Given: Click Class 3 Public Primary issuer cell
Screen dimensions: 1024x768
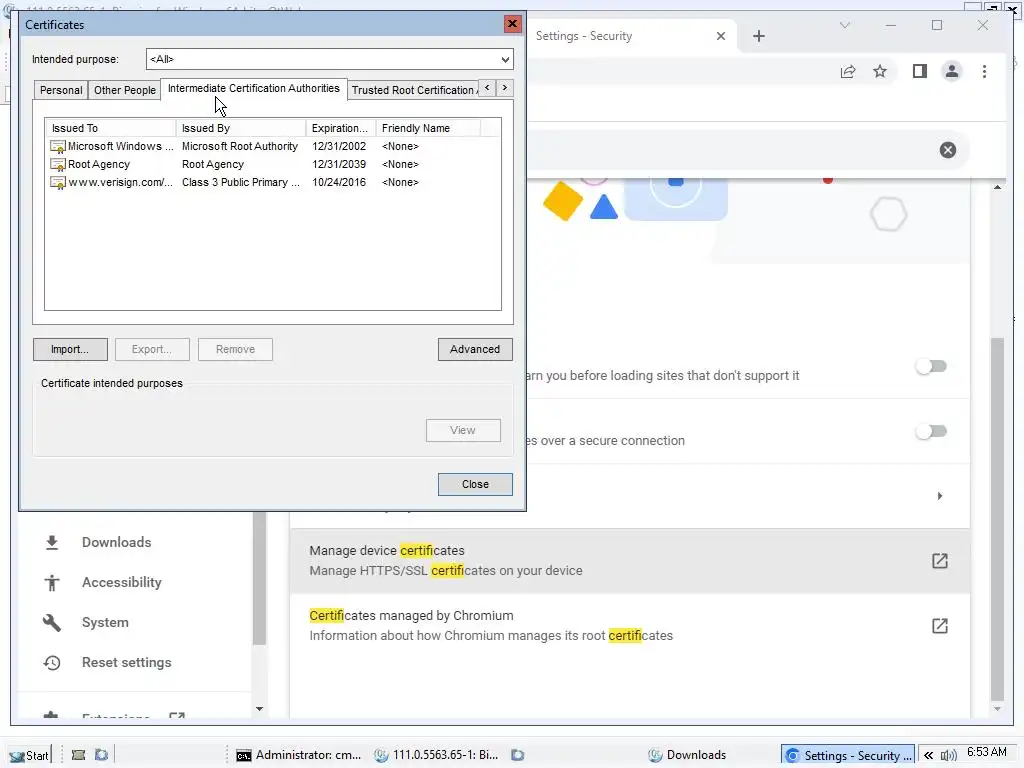Looking at the screenshot, I should [240, 182].
